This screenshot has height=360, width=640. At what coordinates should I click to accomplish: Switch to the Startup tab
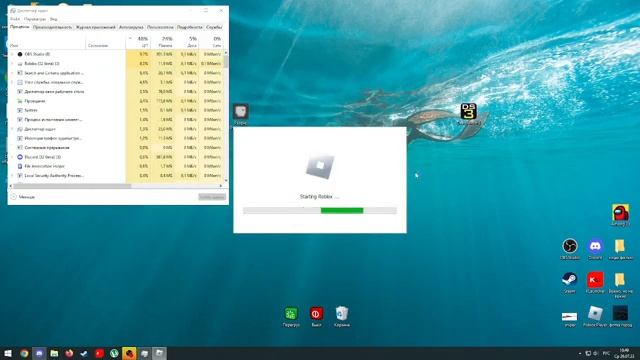tap(131, 27)
